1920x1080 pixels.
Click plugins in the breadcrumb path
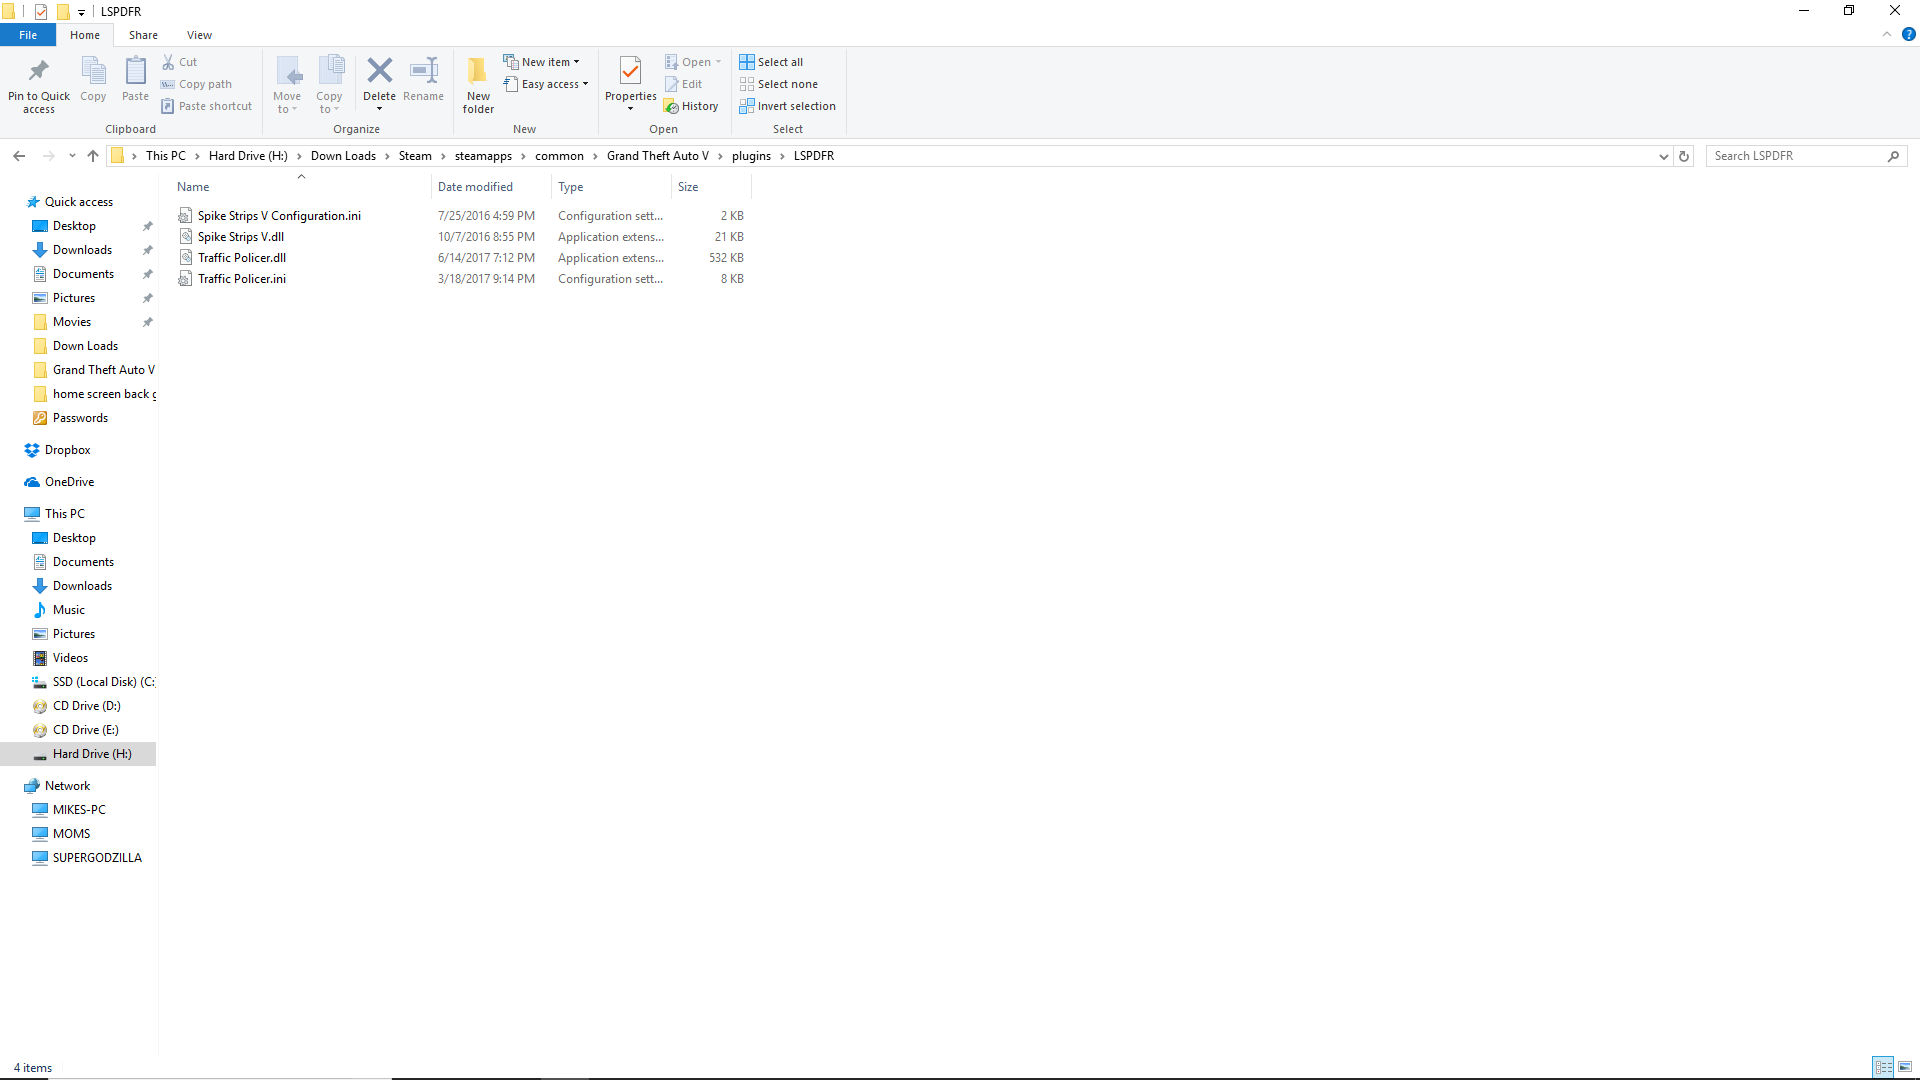pyautogui.click(x=751, y=156)
